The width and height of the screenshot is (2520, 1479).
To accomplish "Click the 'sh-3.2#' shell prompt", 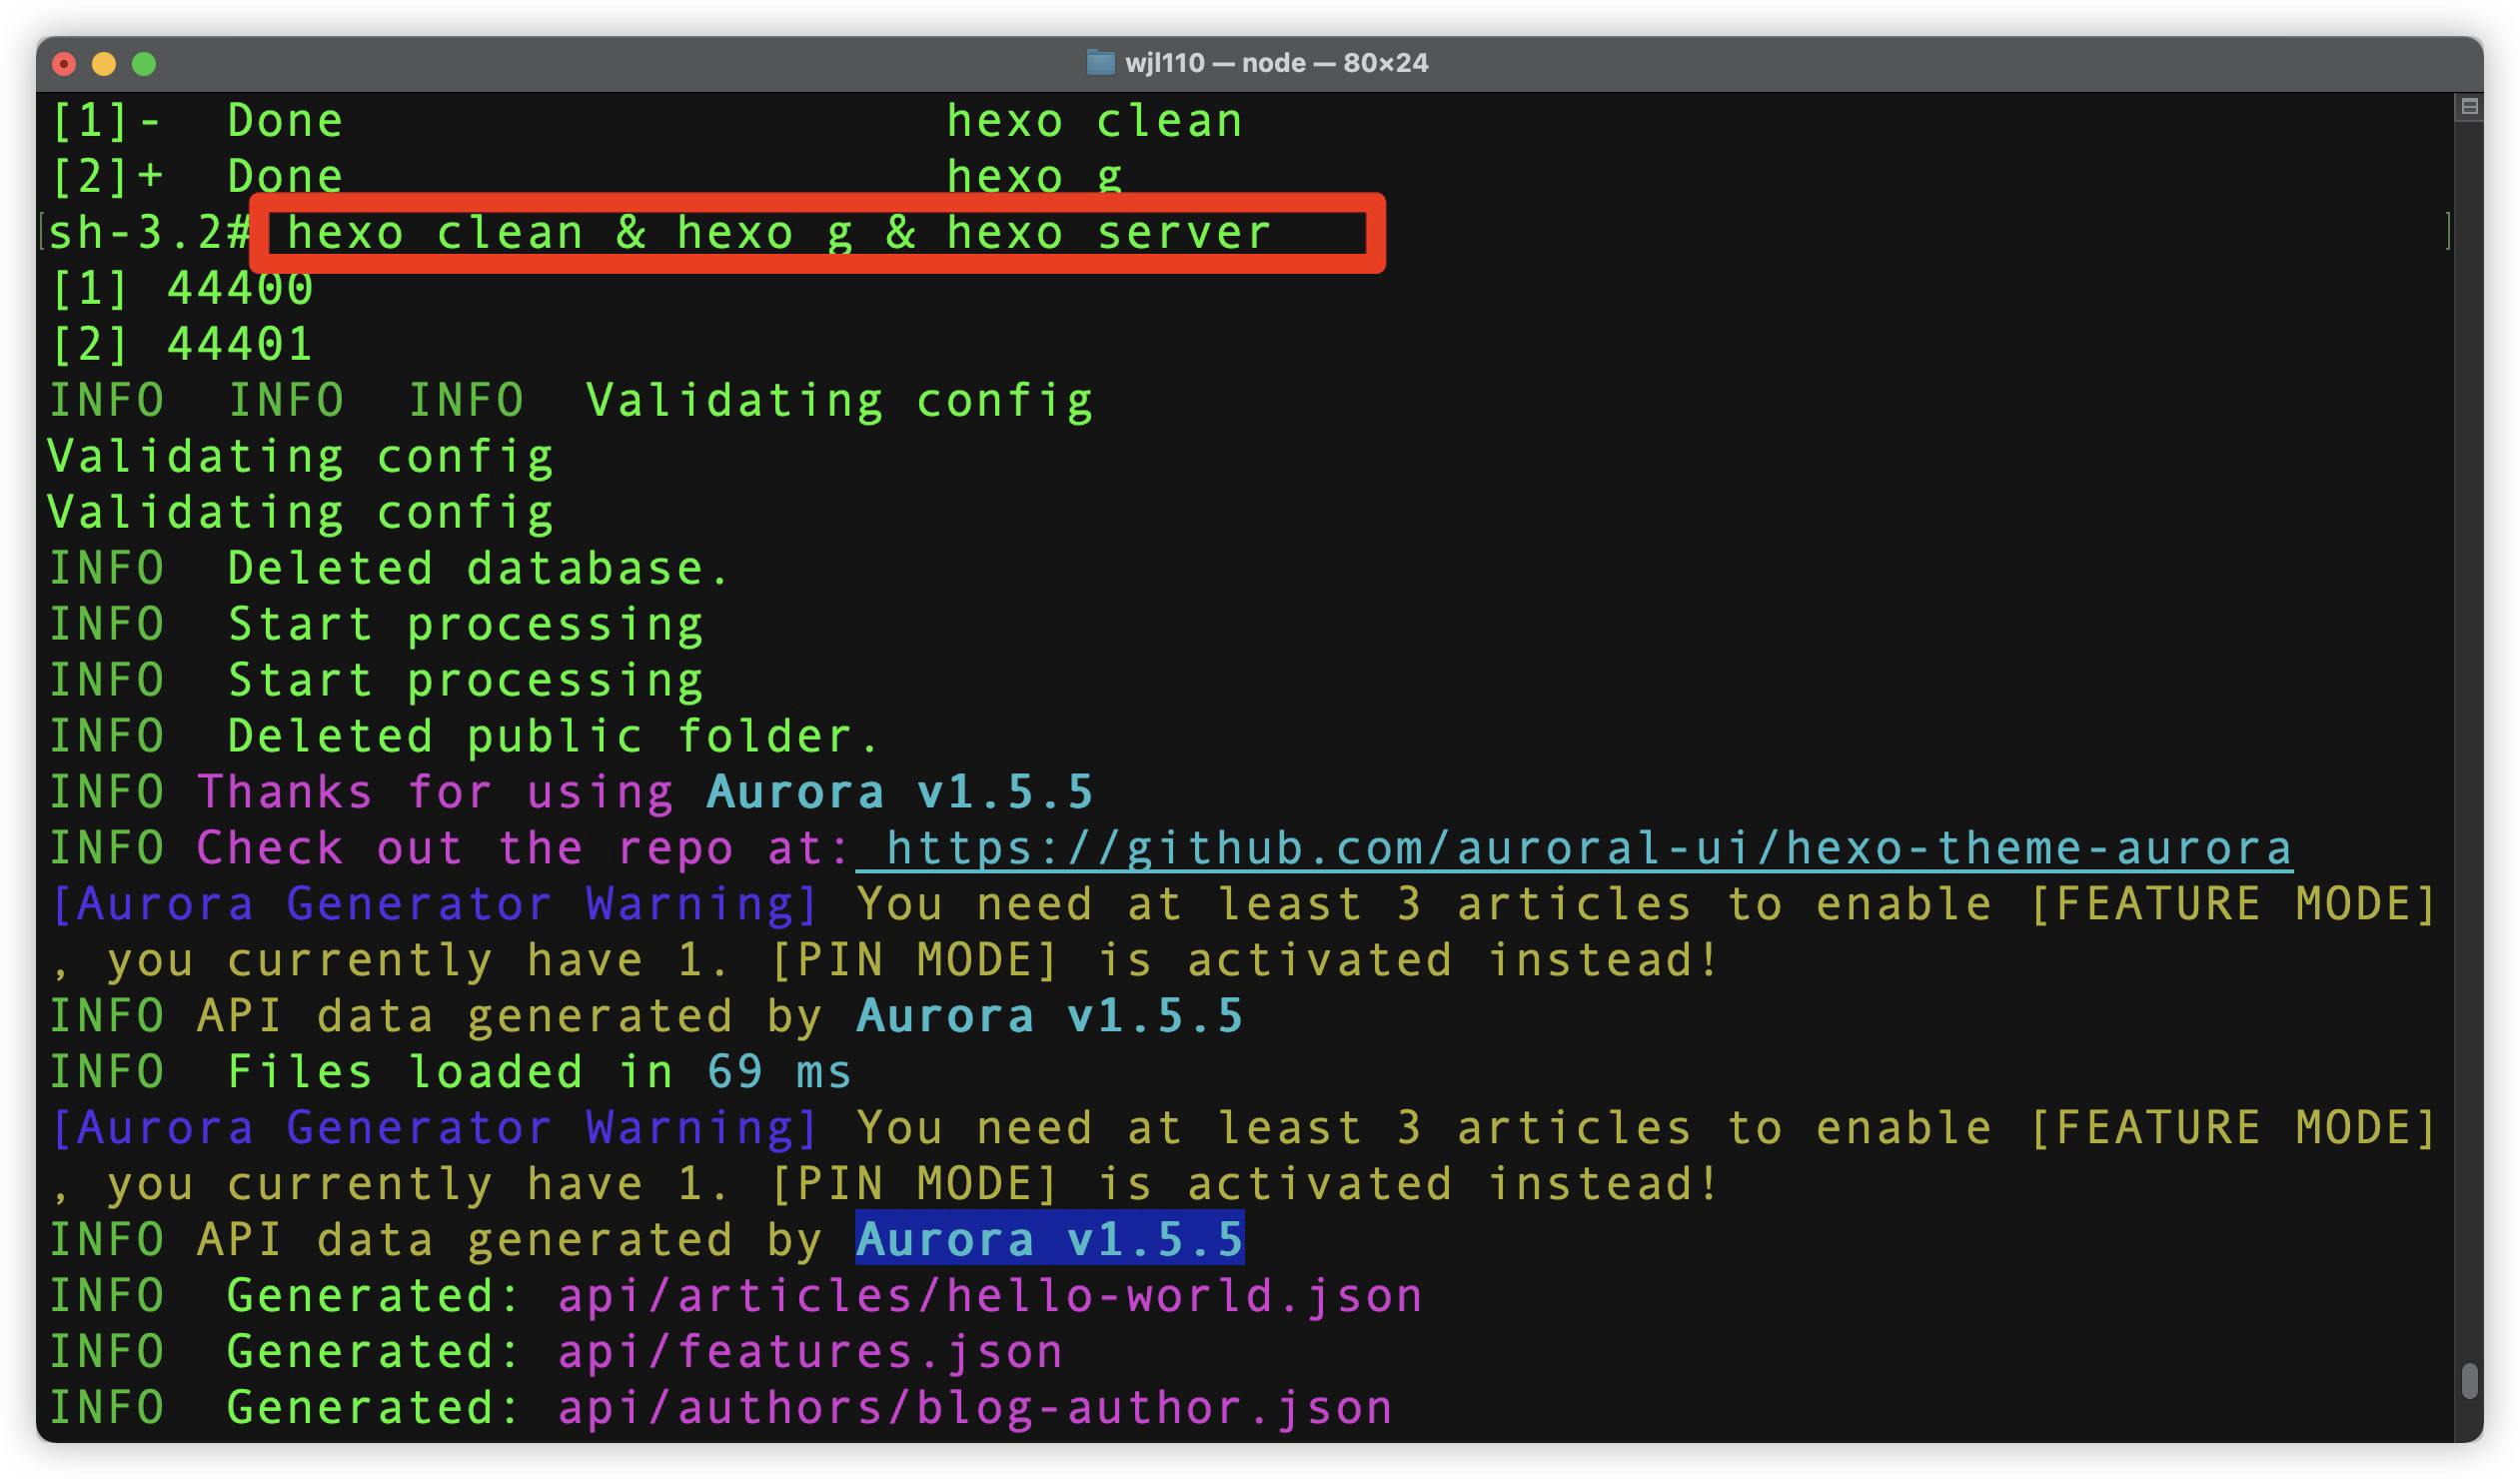I will pyautogui.click(x=148, y=232).
